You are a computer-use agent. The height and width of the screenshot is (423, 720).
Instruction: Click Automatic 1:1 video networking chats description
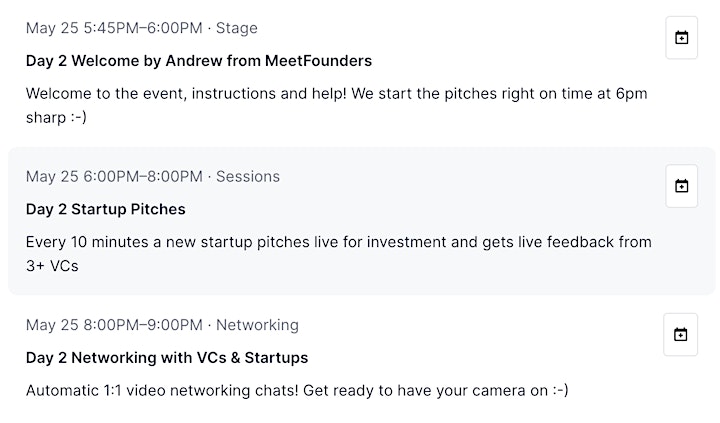pos(297,390)
